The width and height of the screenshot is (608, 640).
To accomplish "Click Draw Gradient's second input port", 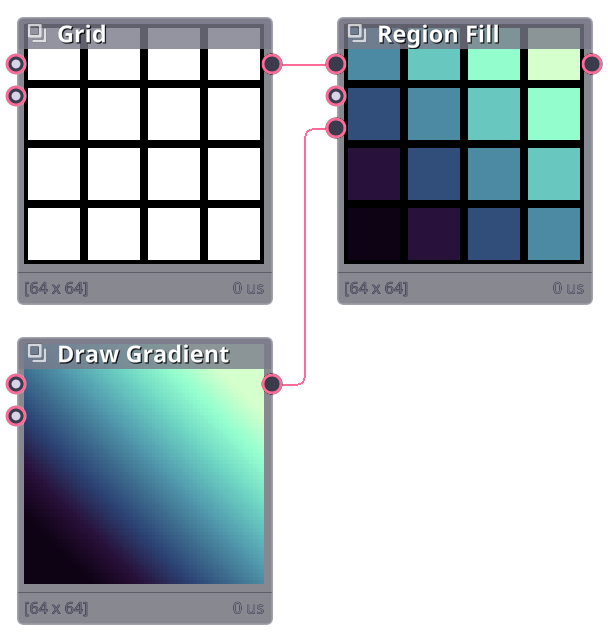I will (x=16, y=416).
